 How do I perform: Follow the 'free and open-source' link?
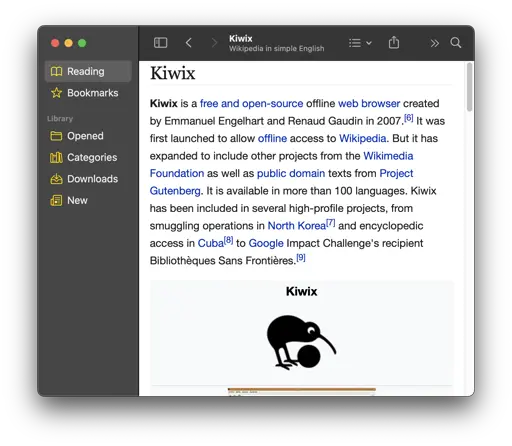coord(251,104)
